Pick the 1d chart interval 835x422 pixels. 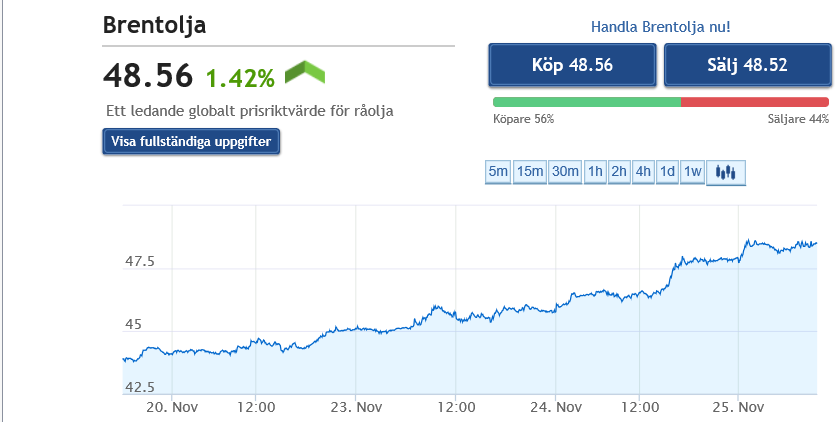pyautogui.click(x=667, y=172)
